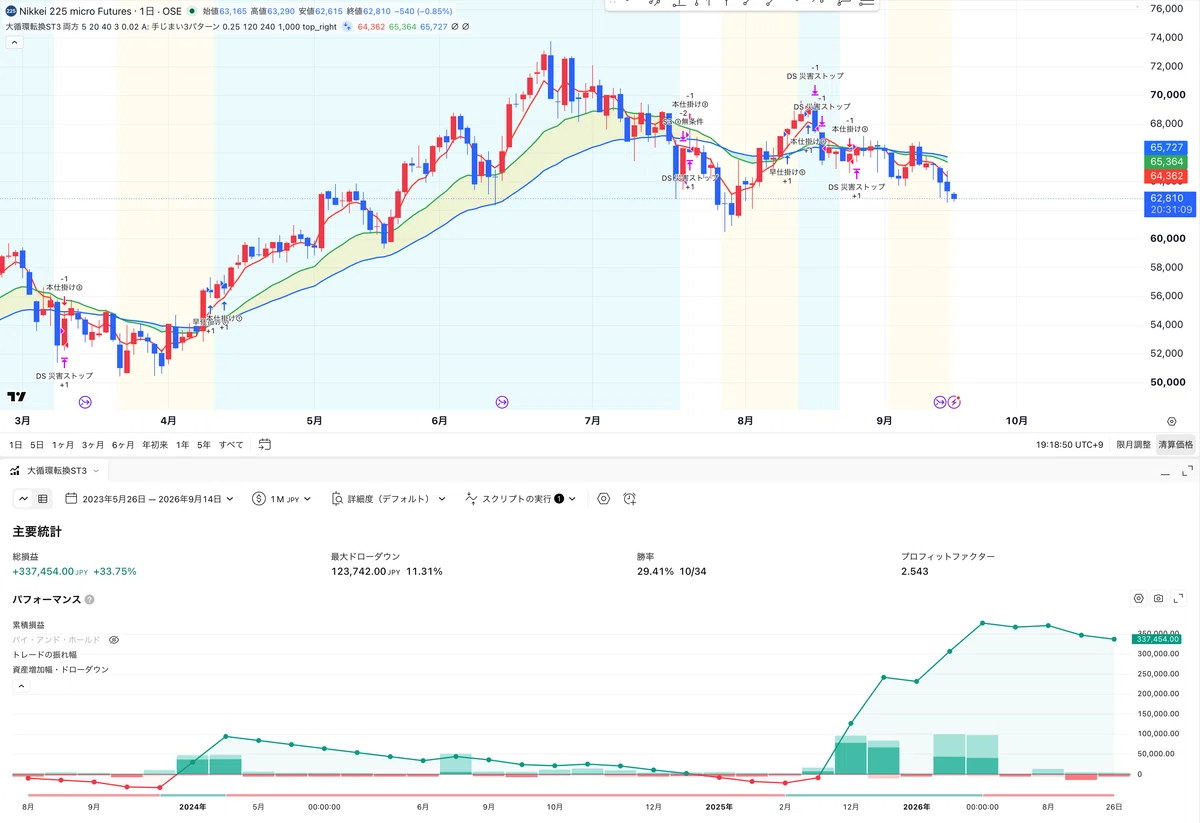Open the 1M JPY initial capital dropdown
Screen dimensions: 1200x823
click(282, 498)
